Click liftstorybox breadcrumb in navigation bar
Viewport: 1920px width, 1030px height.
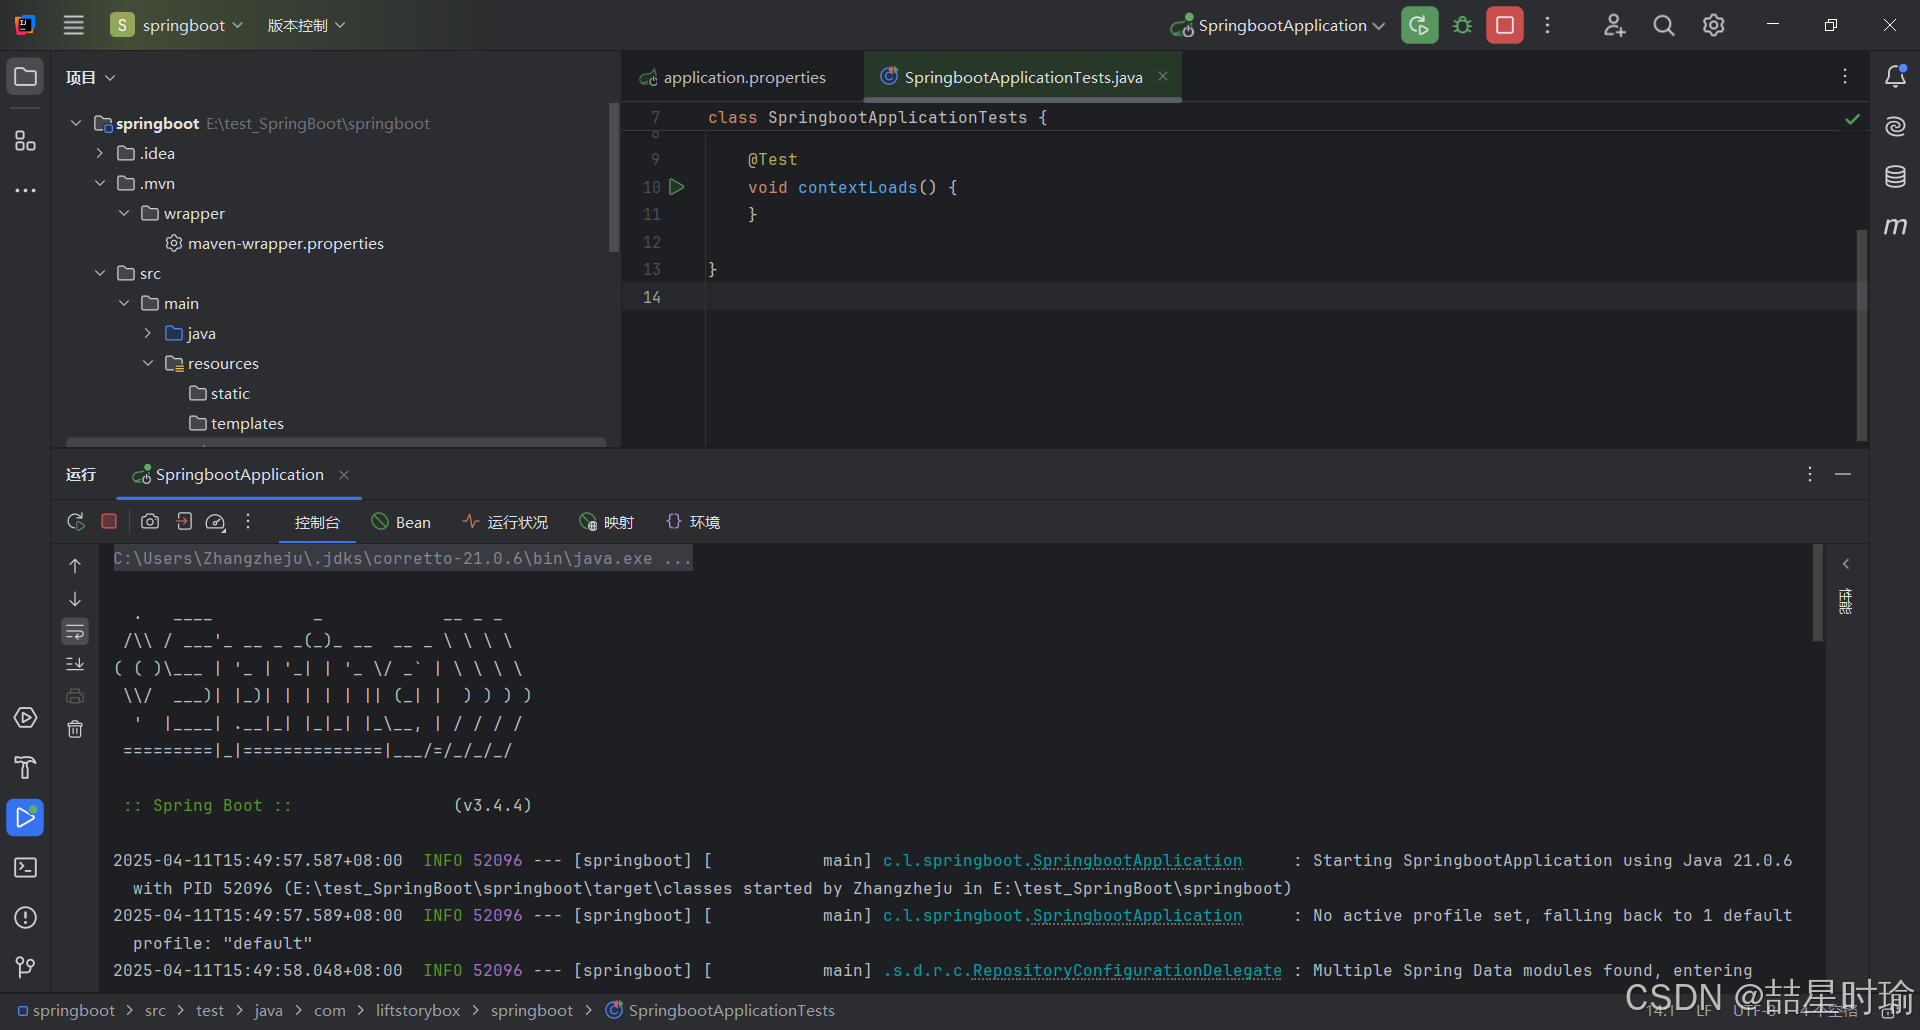(x=418, y=1010)
